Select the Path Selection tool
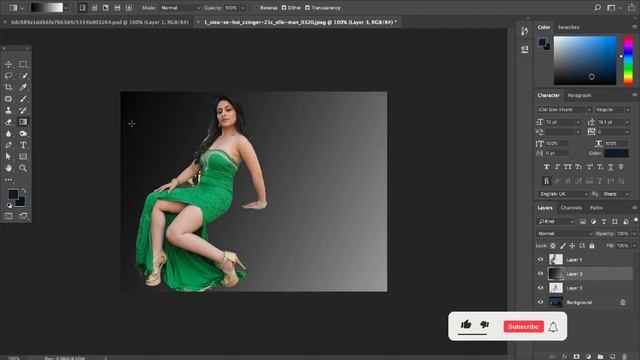Viewport: 640px width, 360px height. tap(8, 156)
